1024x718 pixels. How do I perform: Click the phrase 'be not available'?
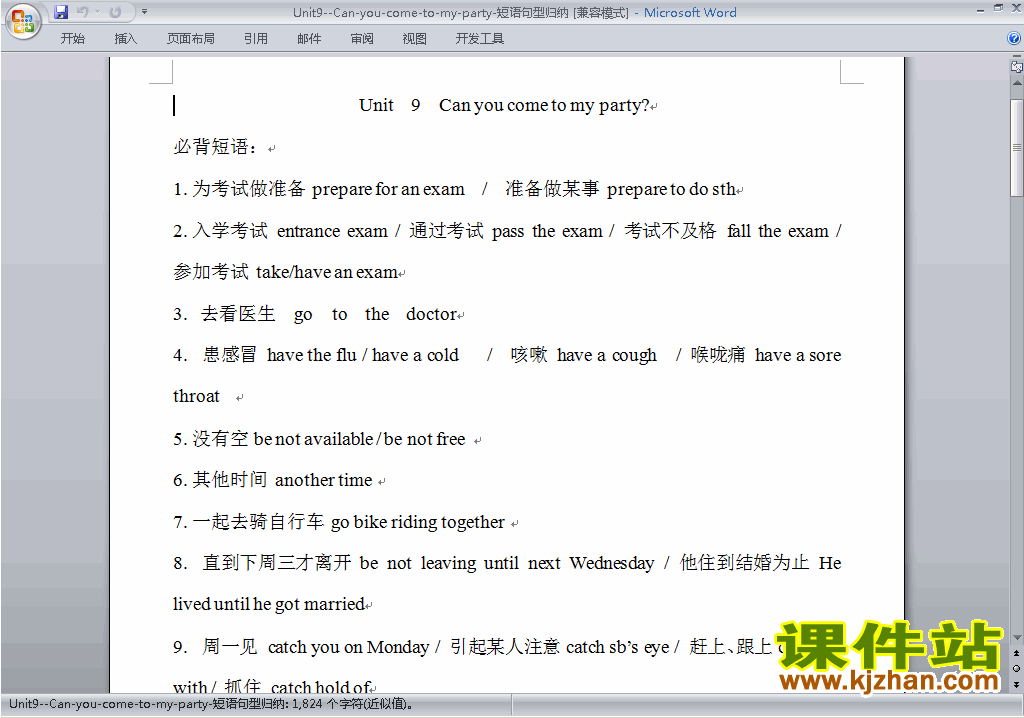click(313, 439)
